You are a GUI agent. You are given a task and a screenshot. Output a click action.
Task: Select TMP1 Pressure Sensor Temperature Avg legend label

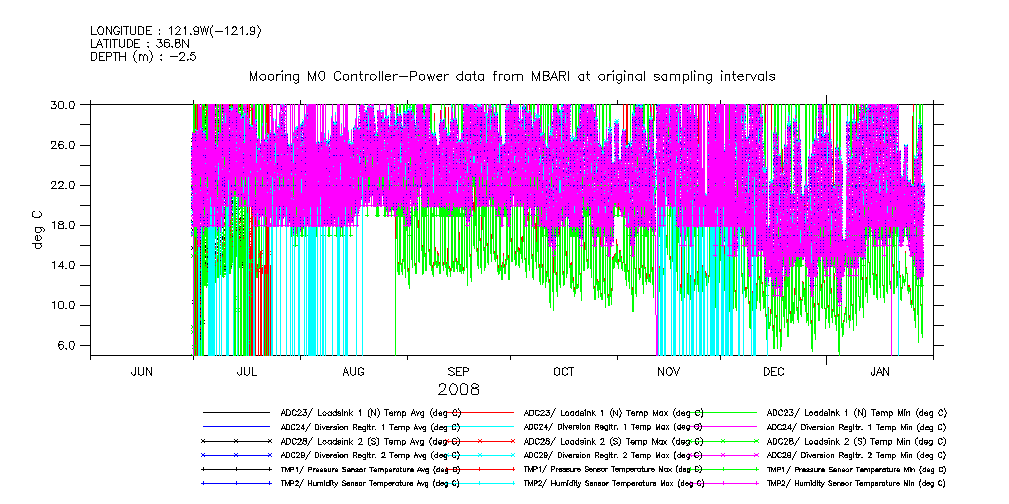click(370, 469)
